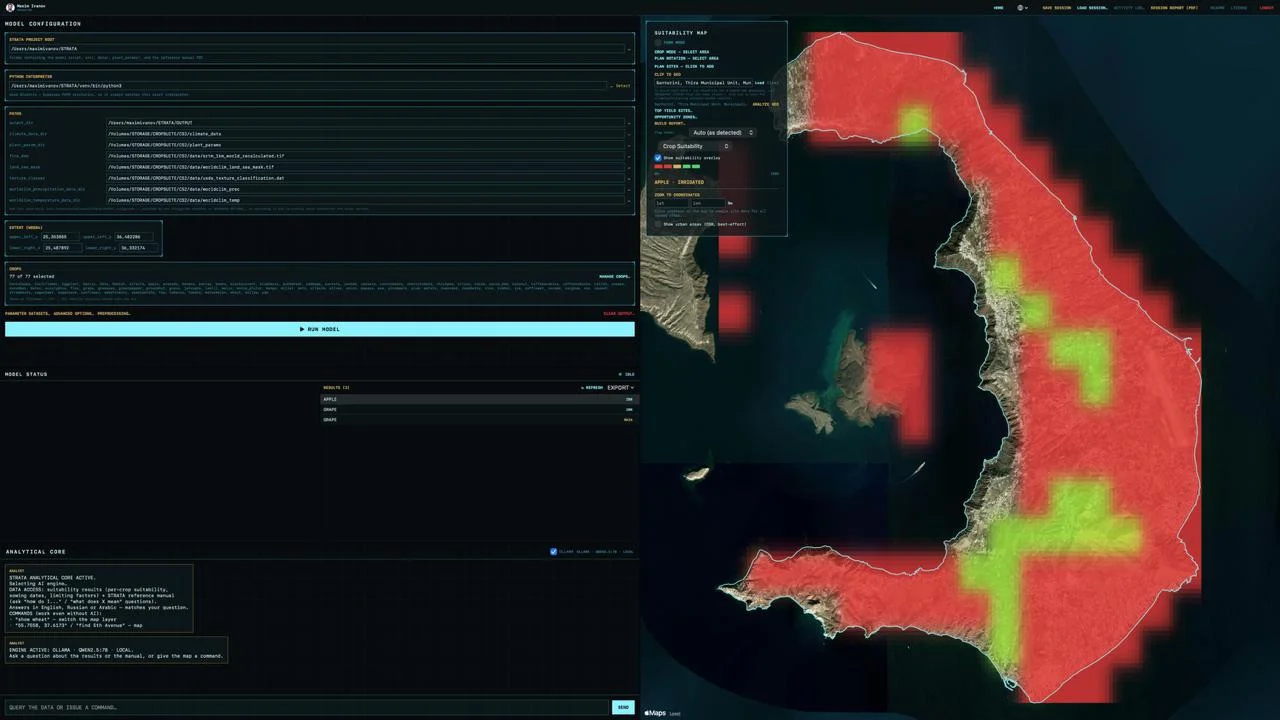Click the Manage Crops link
The image size is (1280, 720).
click(614, 276)
